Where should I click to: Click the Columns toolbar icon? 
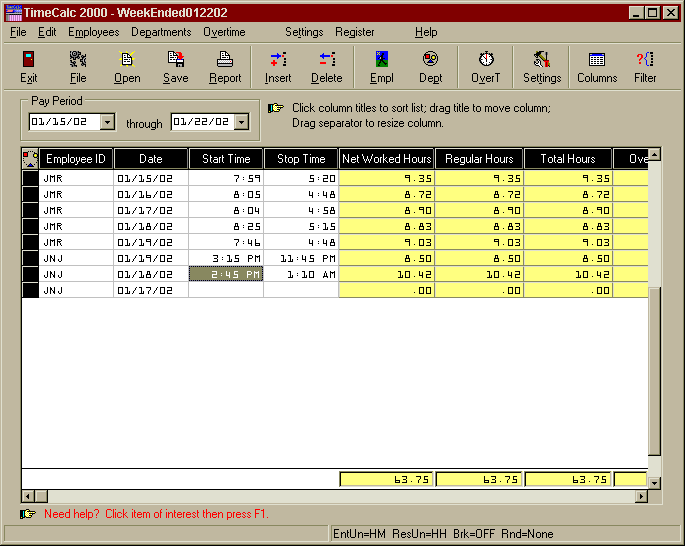[x=597, y=59]
